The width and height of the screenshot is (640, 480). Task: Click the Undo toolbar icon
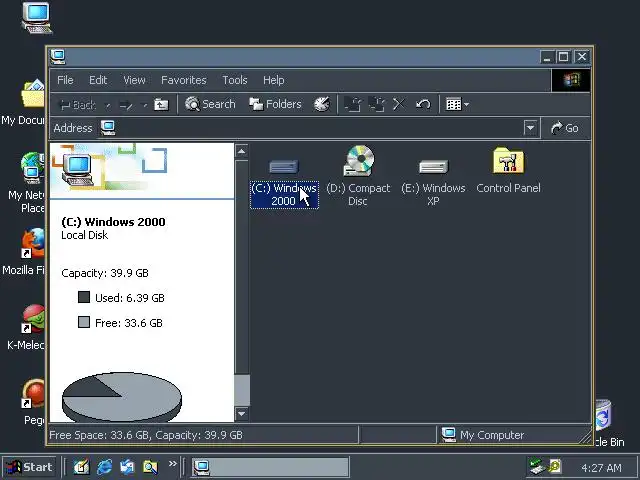point(423,104)
